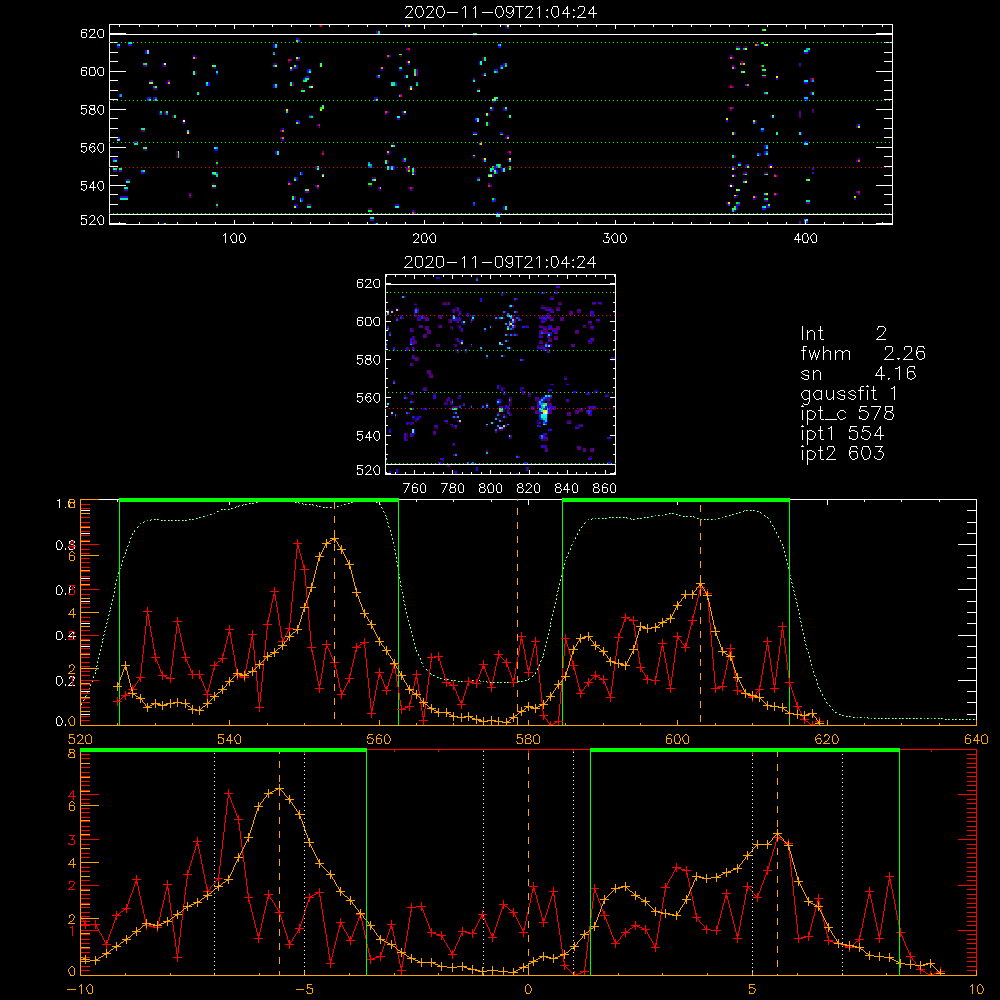Click x-axis label 800 on middle image
The image size is (1000, 1000).
[x=490, y=489]
